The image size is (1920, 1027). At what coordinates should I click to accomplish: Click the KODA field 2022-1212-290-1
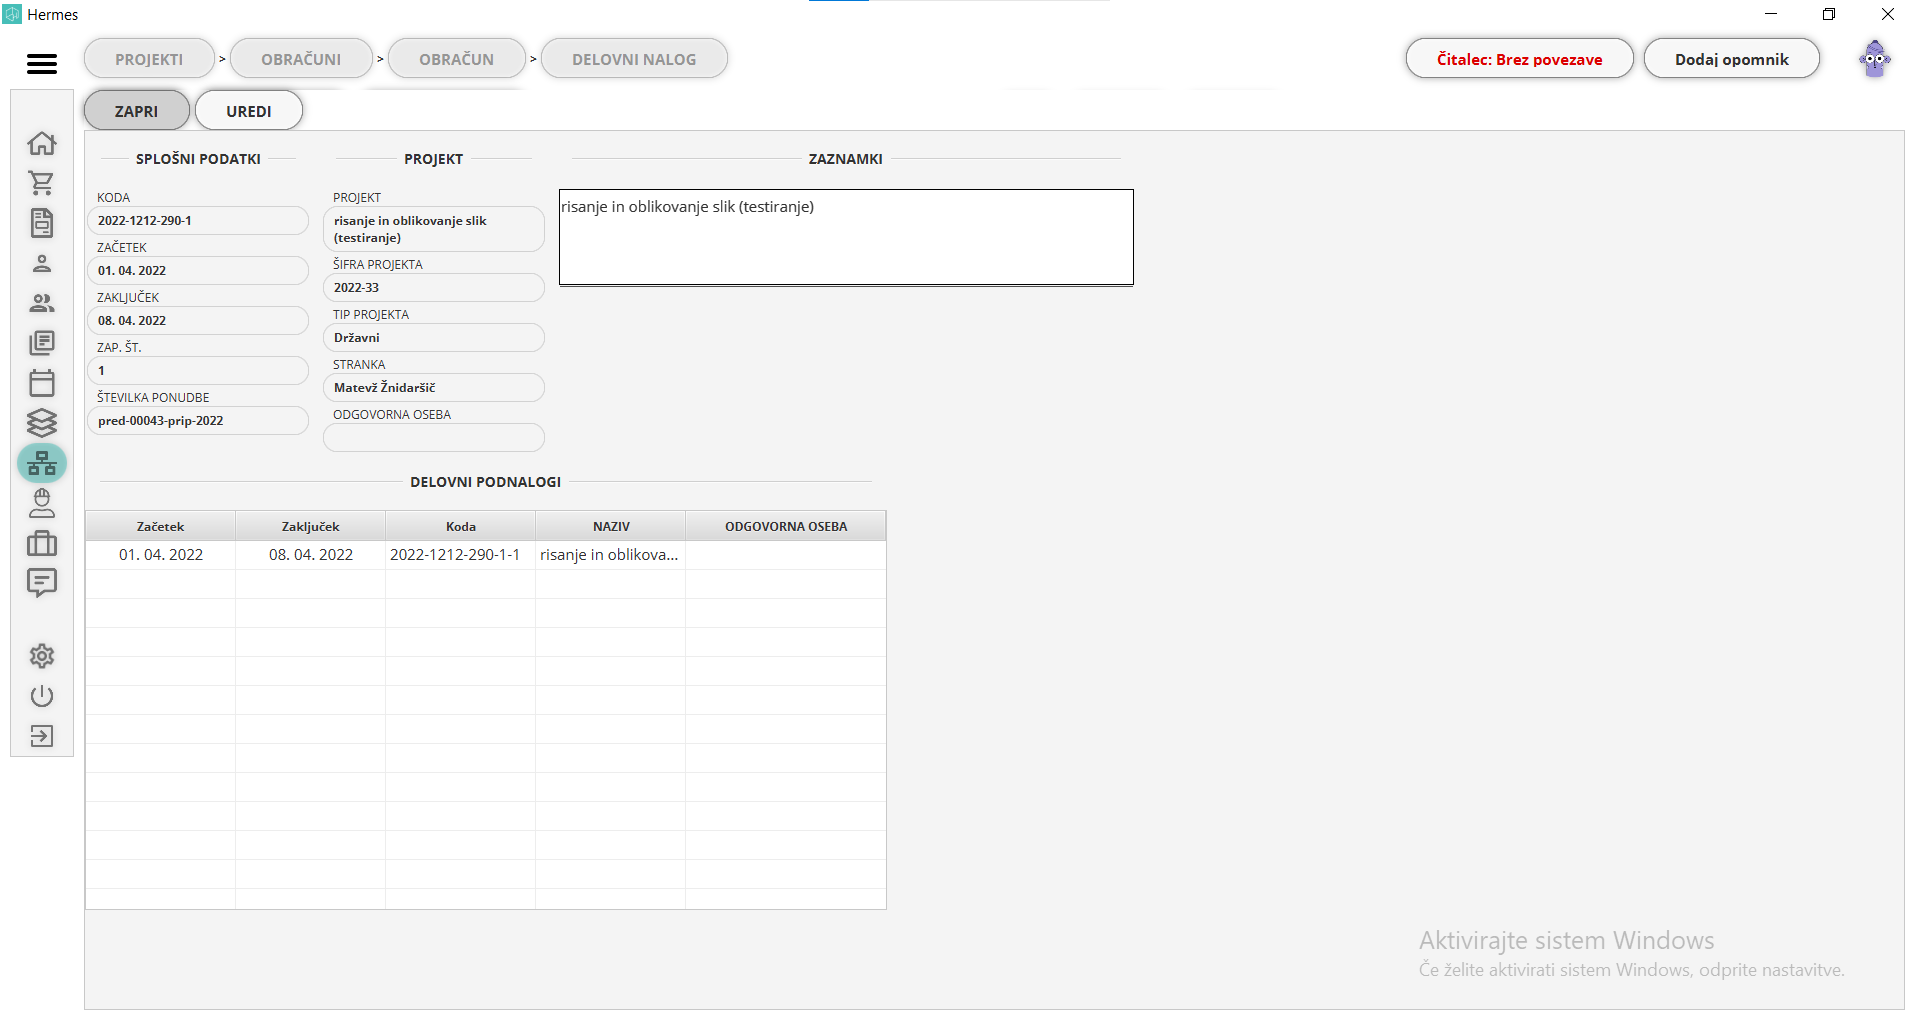pyautogui.click(x=198, y=221)
